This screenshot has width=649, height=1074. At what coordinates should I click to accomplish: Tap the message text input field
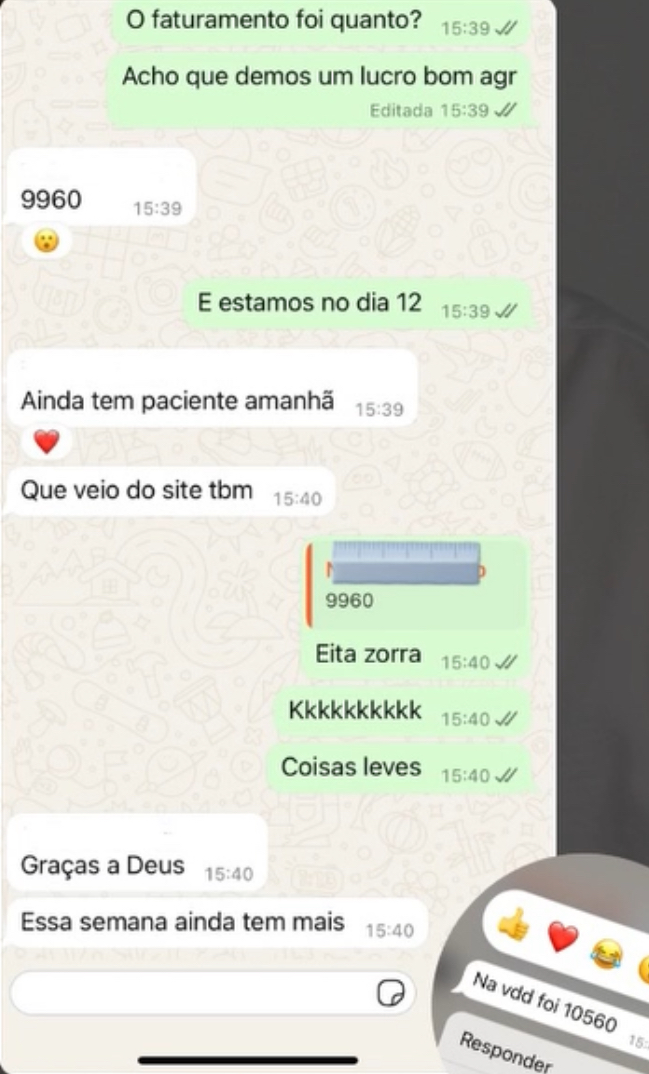point(212,992)
